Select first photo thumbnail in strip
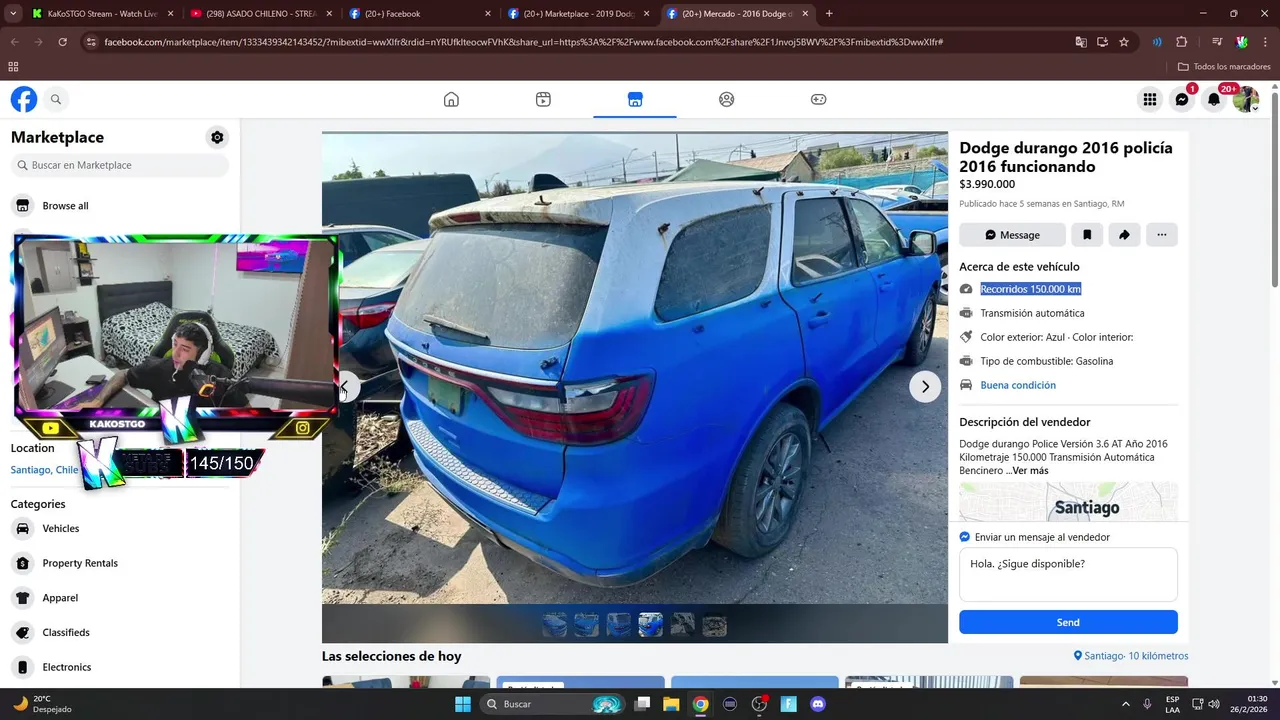 click(554, 625)
